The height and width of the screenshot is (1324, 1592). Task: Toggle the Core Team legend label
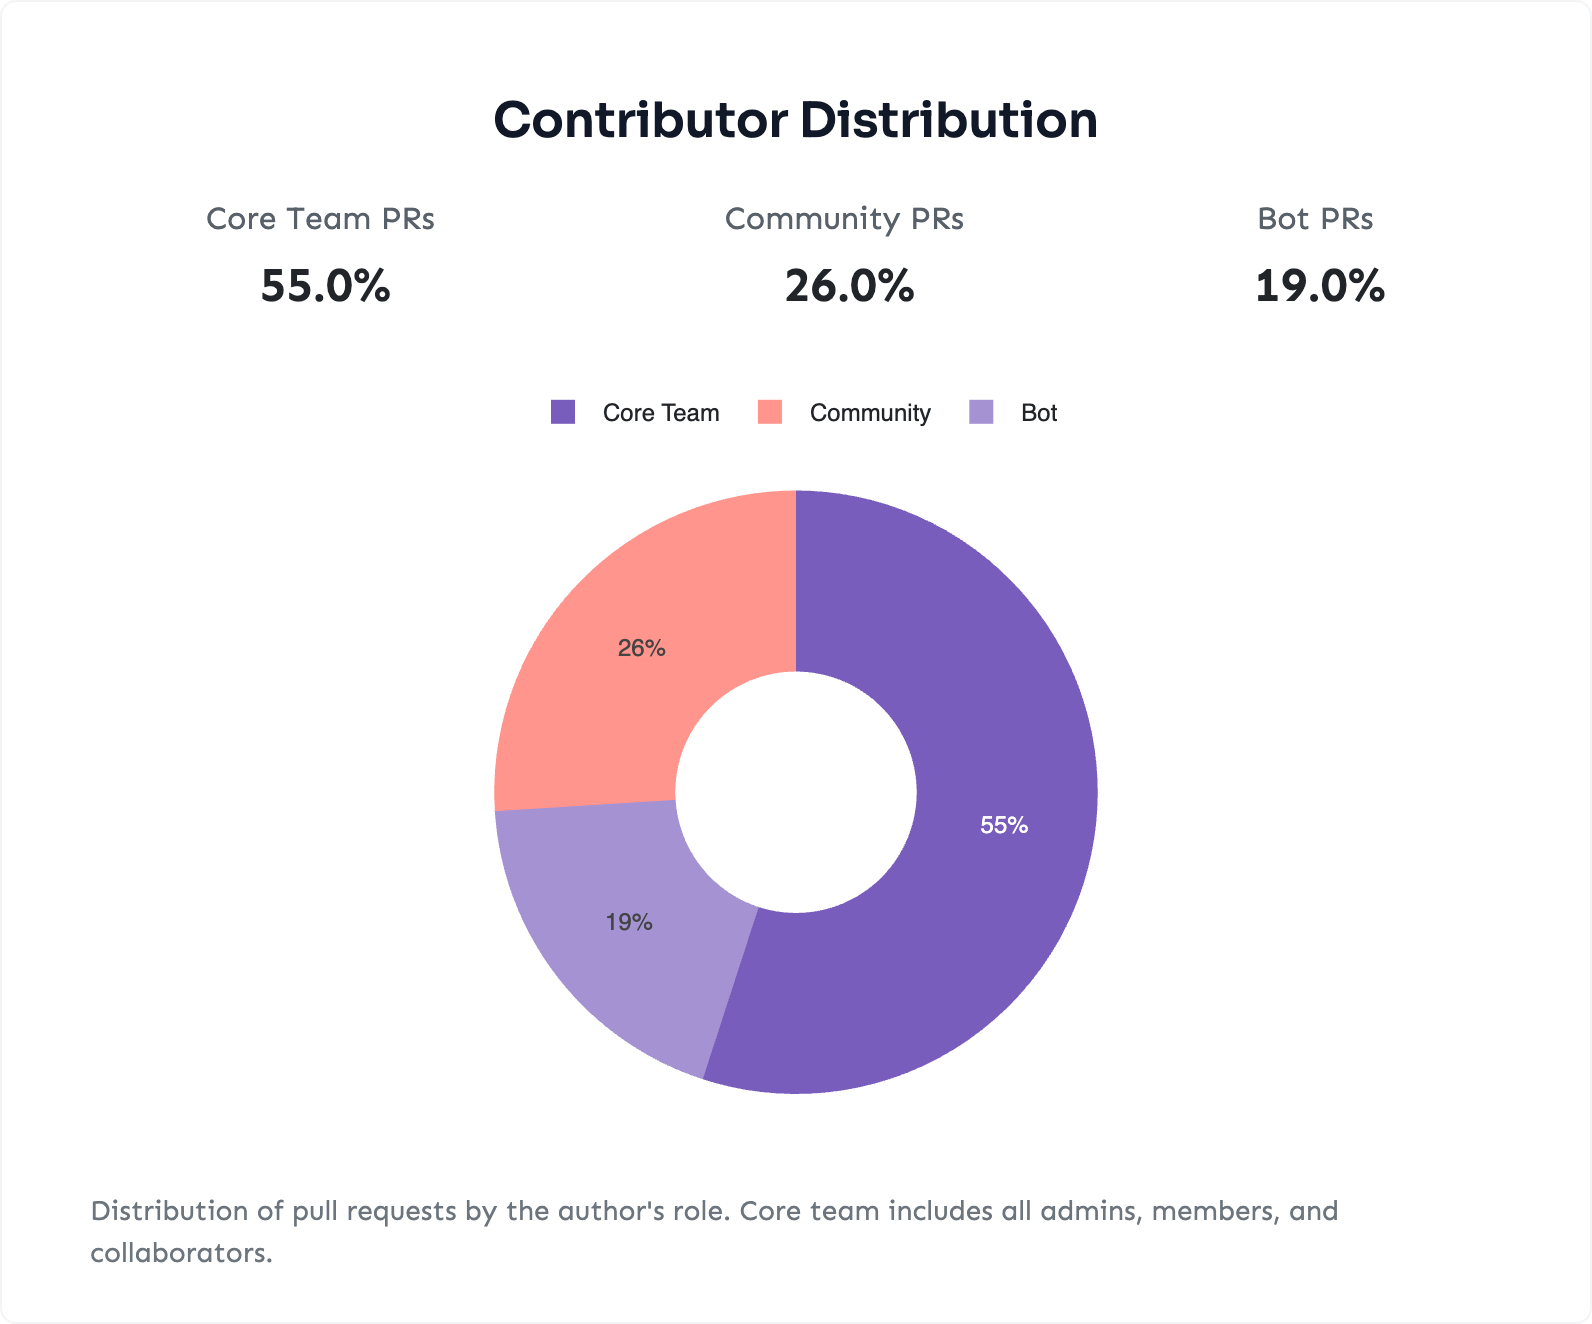tap(660, 413)
